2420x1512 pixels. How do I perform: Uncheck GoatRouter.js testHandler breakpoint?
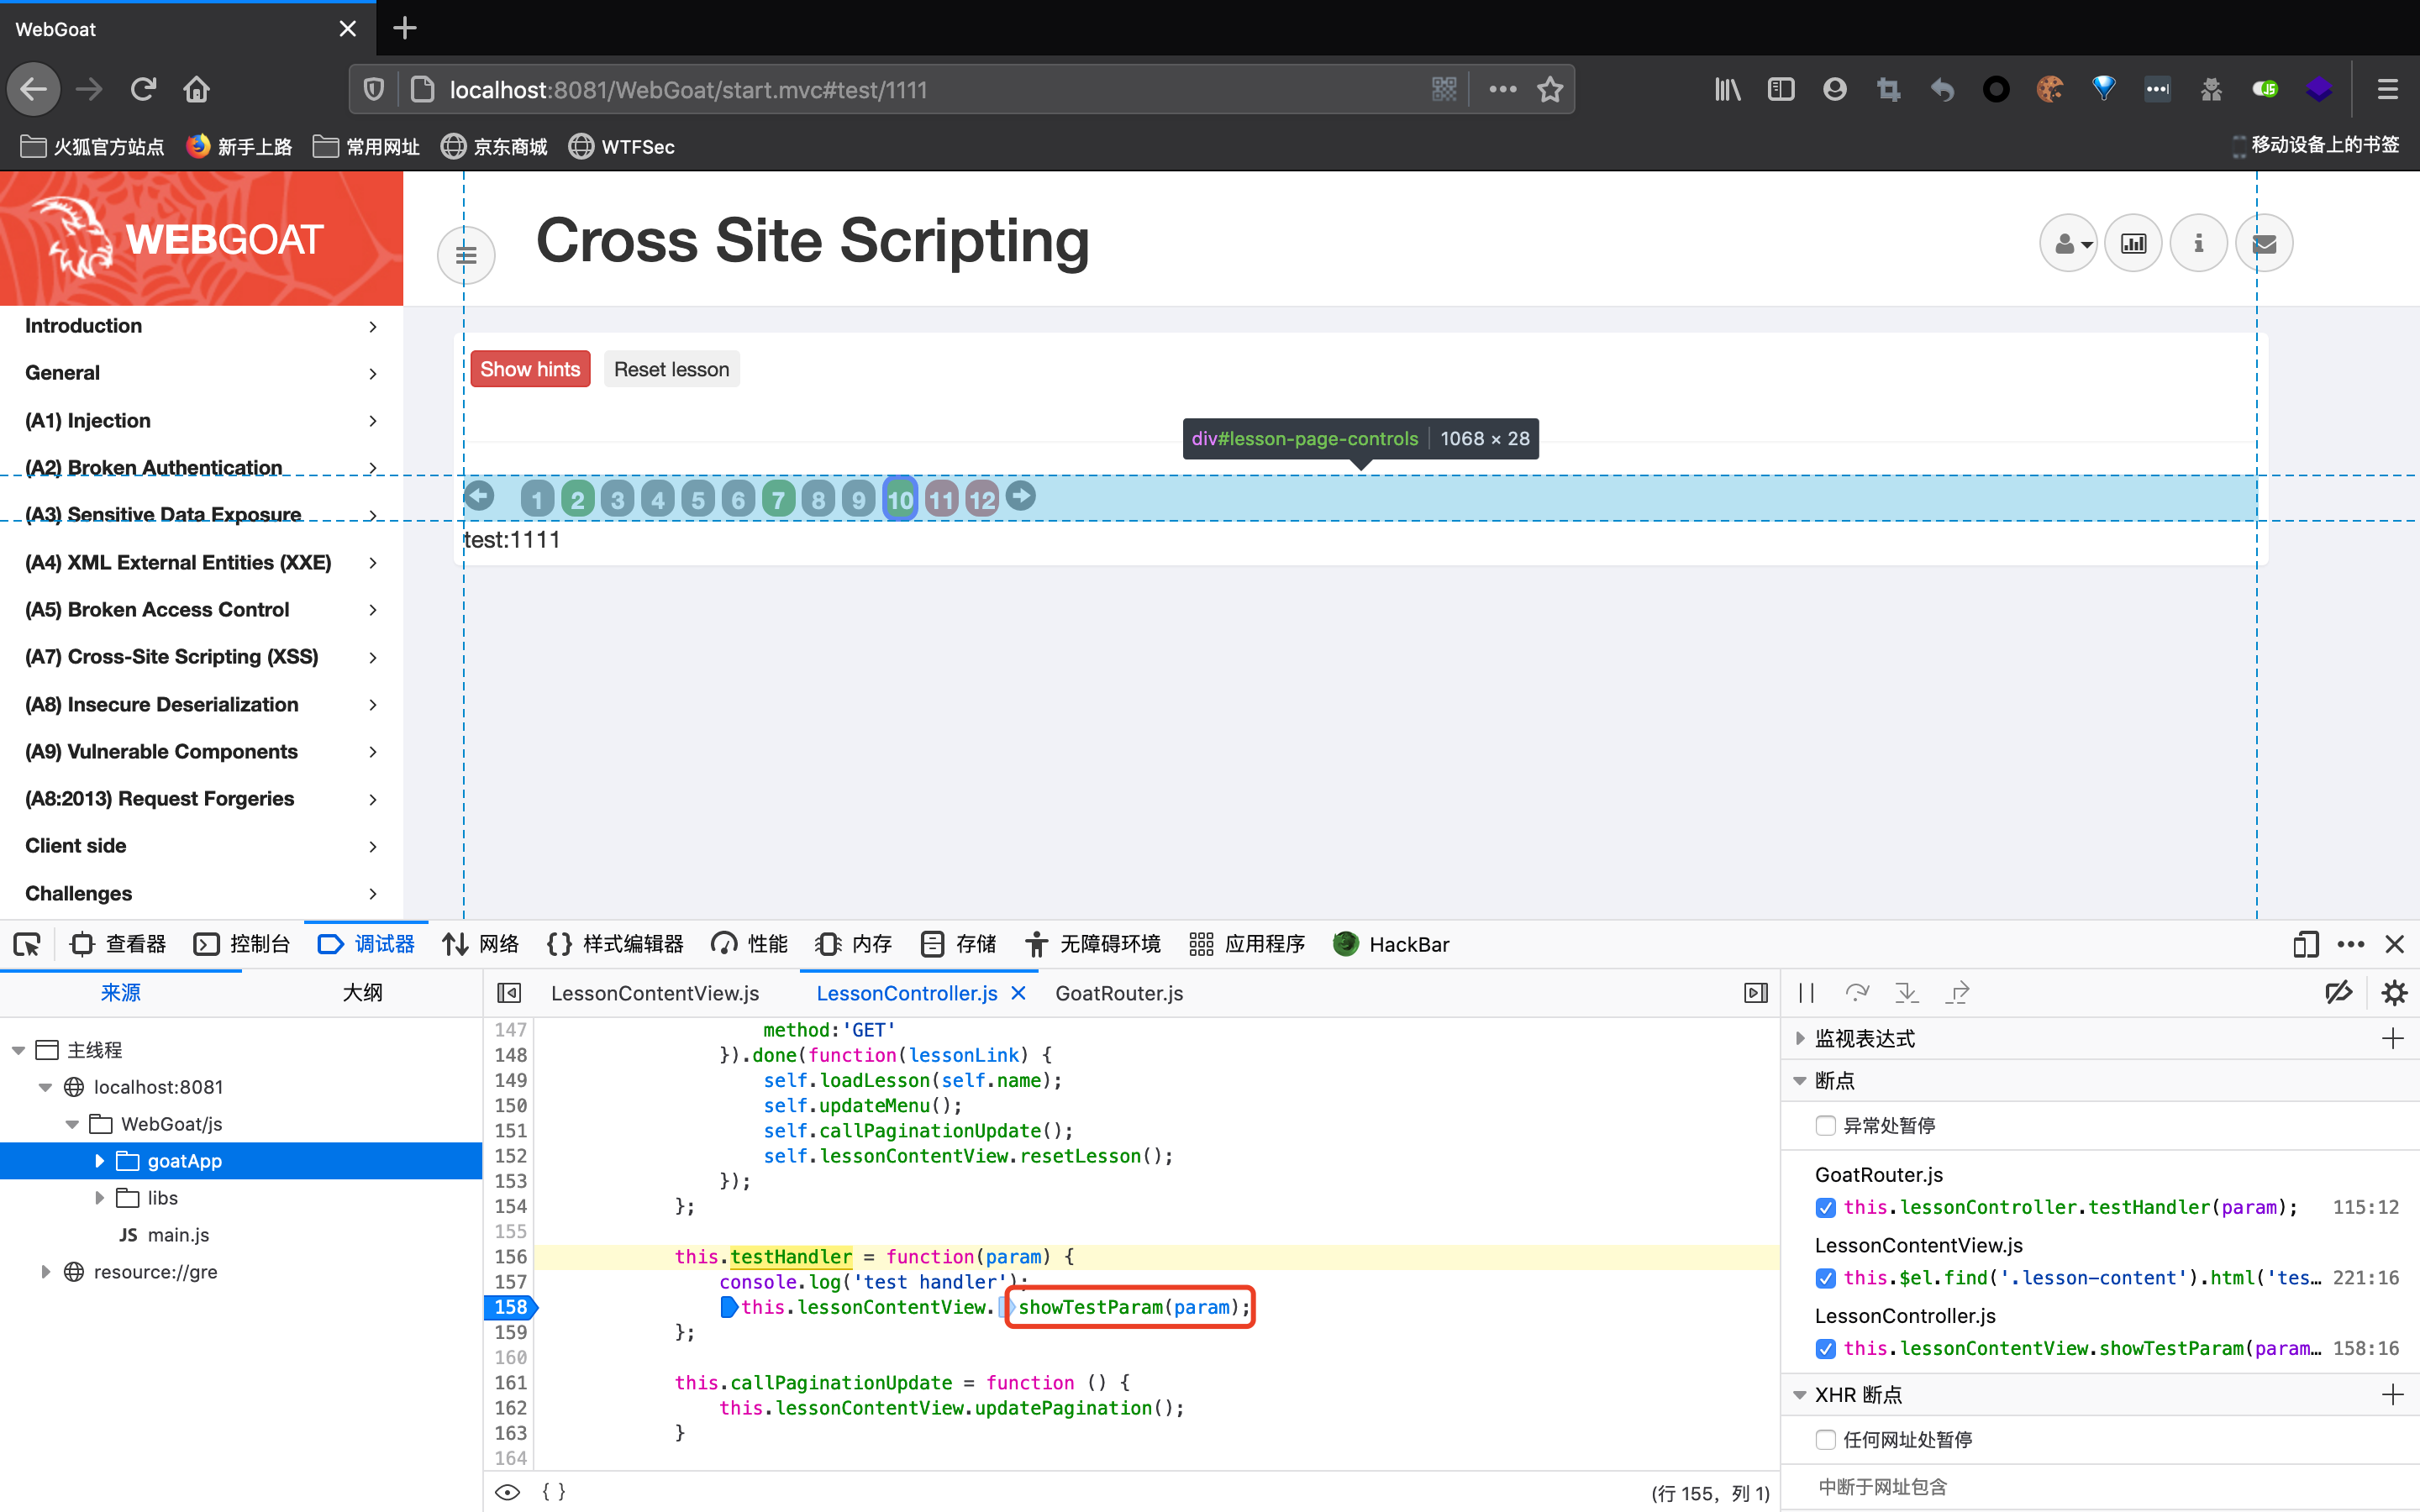[x=1825, y=1207]
